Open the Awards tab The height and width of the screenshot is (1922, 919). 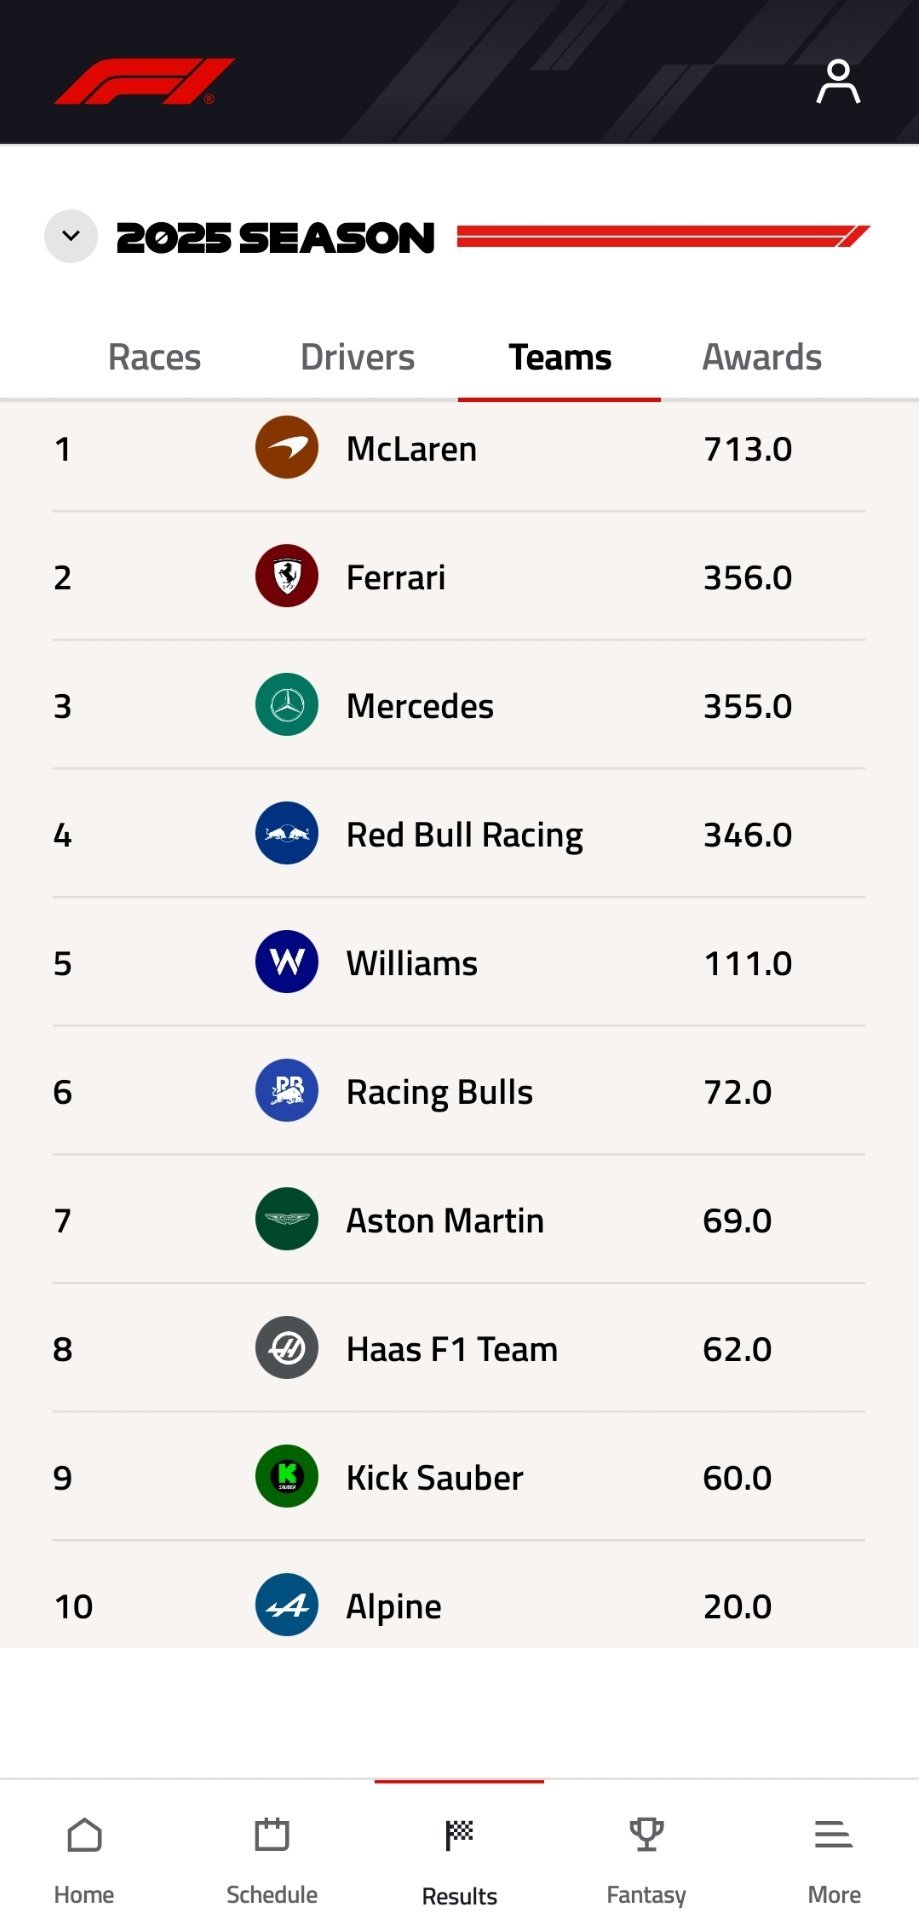pos(762,357)
